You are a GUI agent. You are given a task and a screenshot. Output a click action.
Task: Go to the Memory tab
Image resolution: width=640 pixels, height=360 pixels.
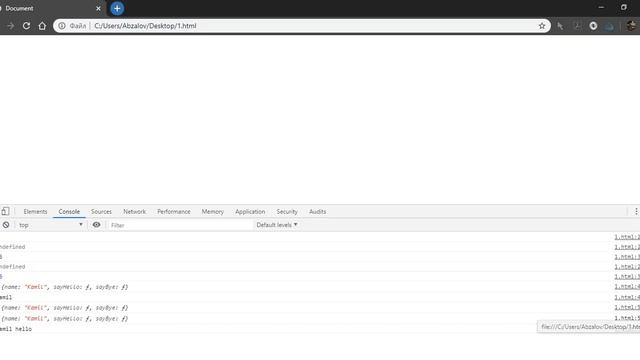213,211
